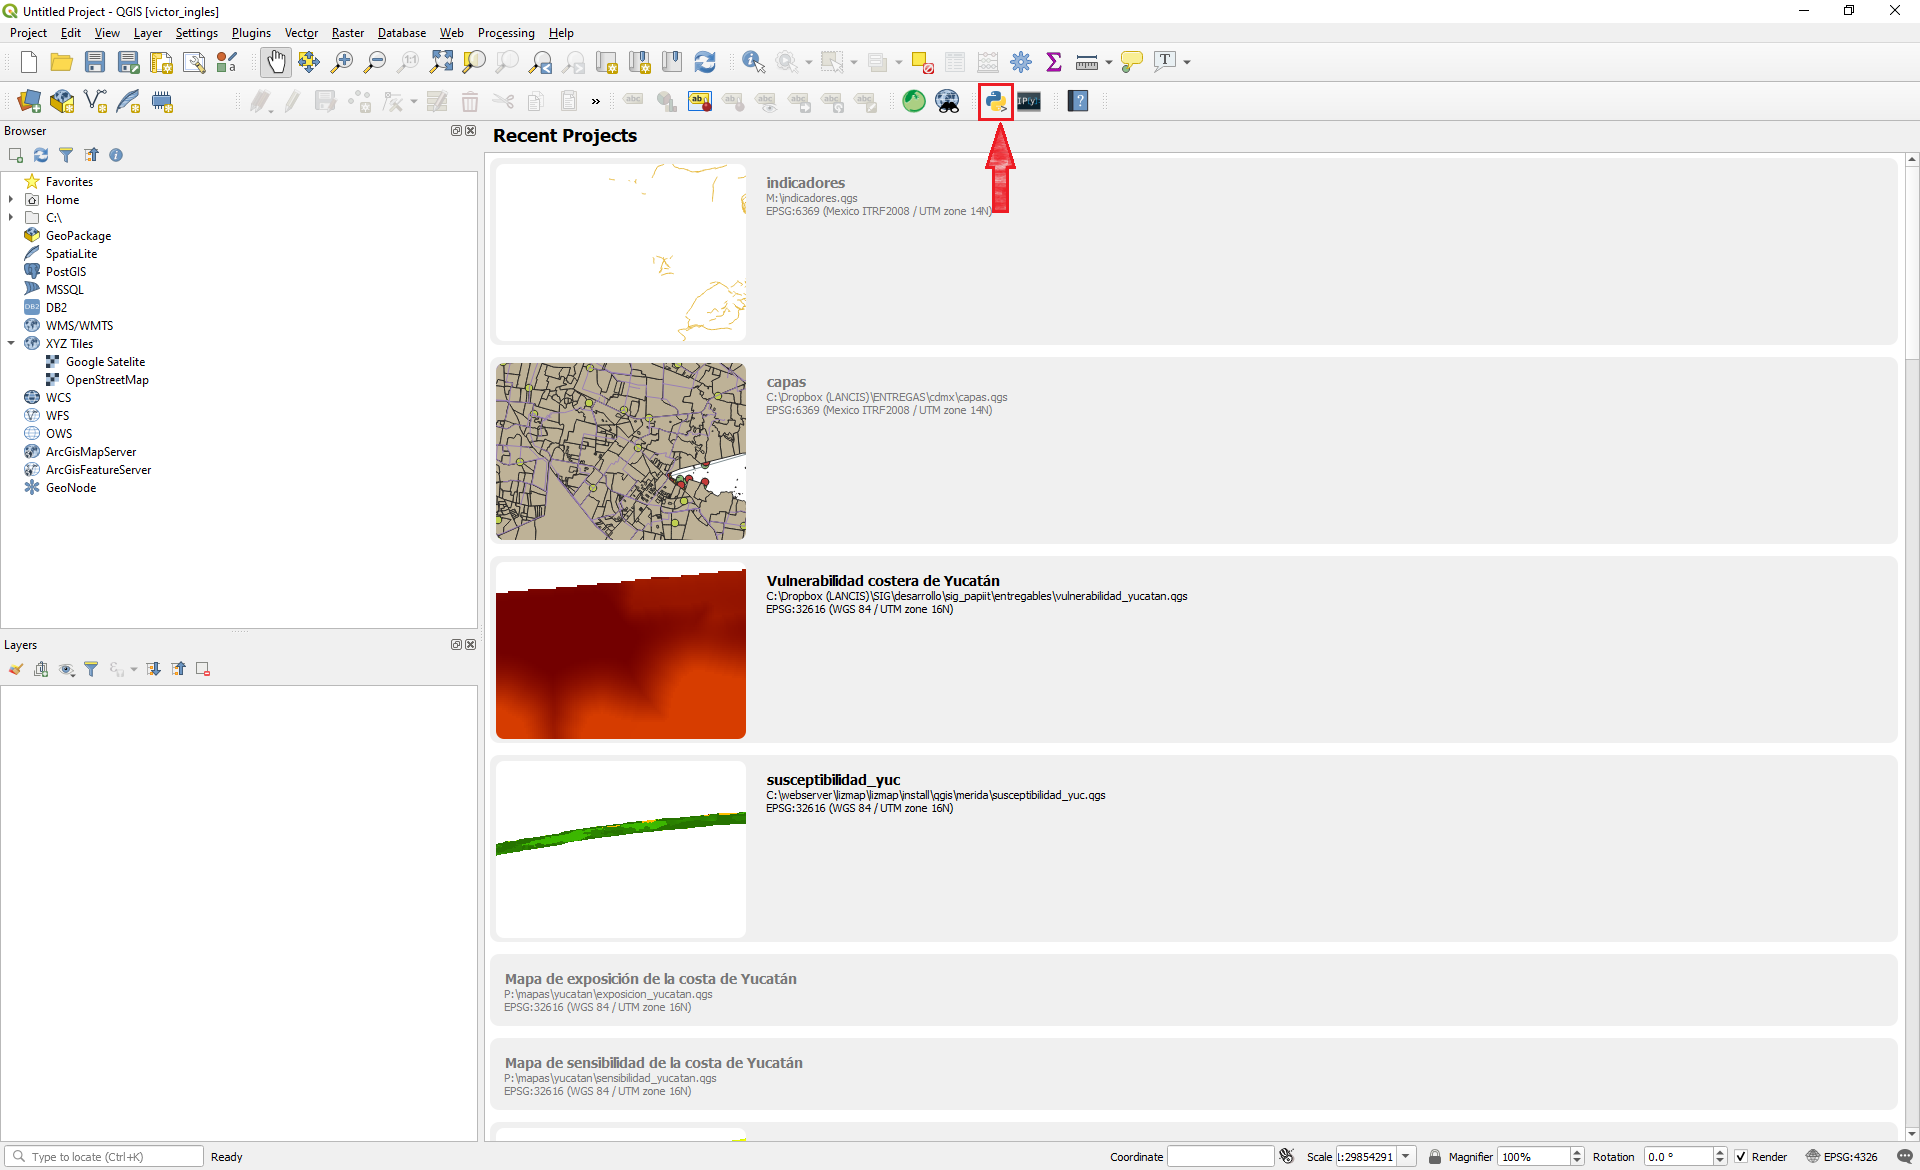The image size is (1920, 1170).
Task: Open Layer Styling paintbrush in Layers panel
Action: coord(16,669)
